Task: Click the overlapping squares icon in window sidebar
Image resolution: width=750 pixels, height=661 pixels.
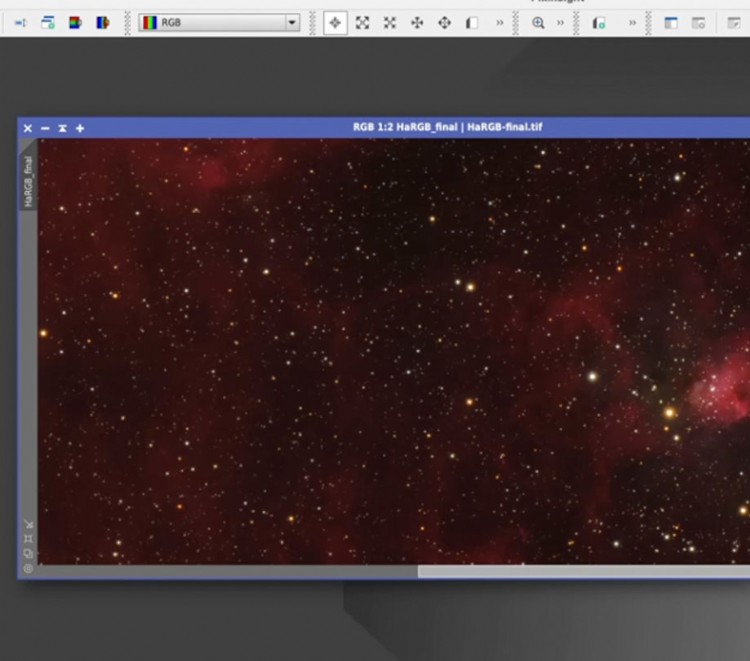Action: click(x=28, y=554)
